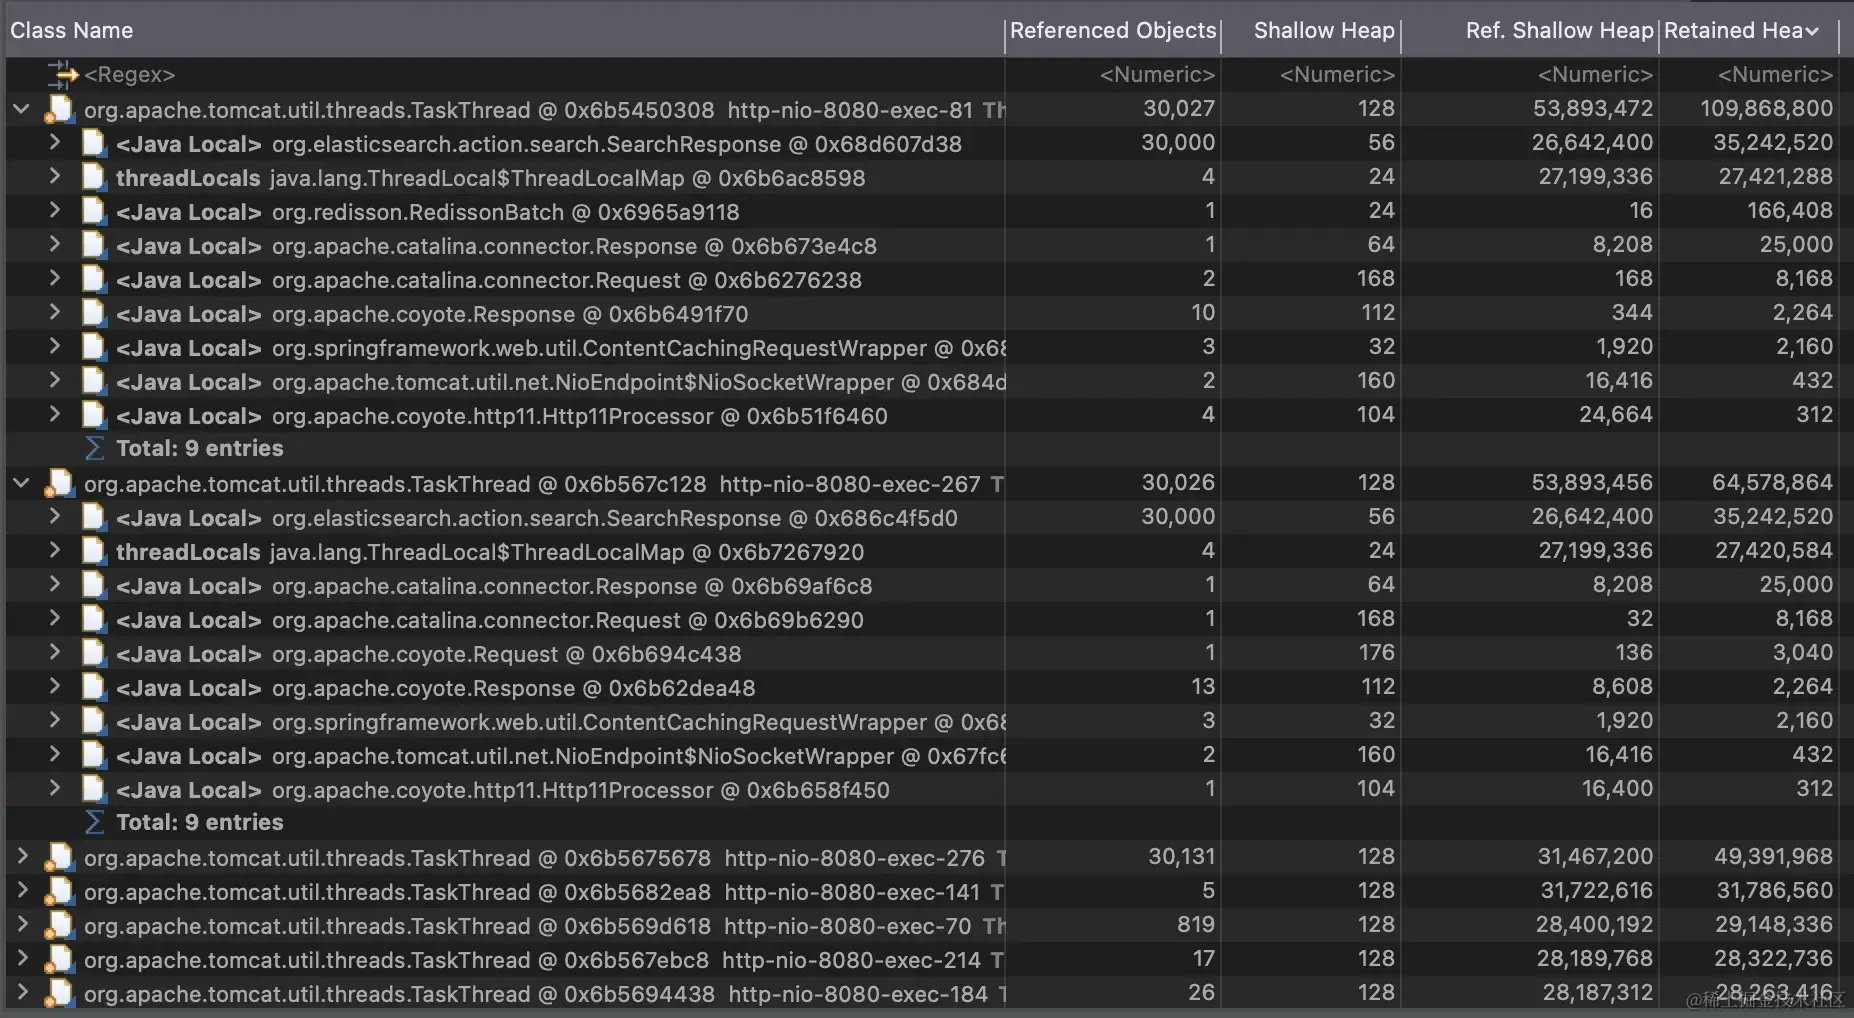
Task: Expand the http-nio-8080-exec-70 thread row
Action: click(22, 925)
